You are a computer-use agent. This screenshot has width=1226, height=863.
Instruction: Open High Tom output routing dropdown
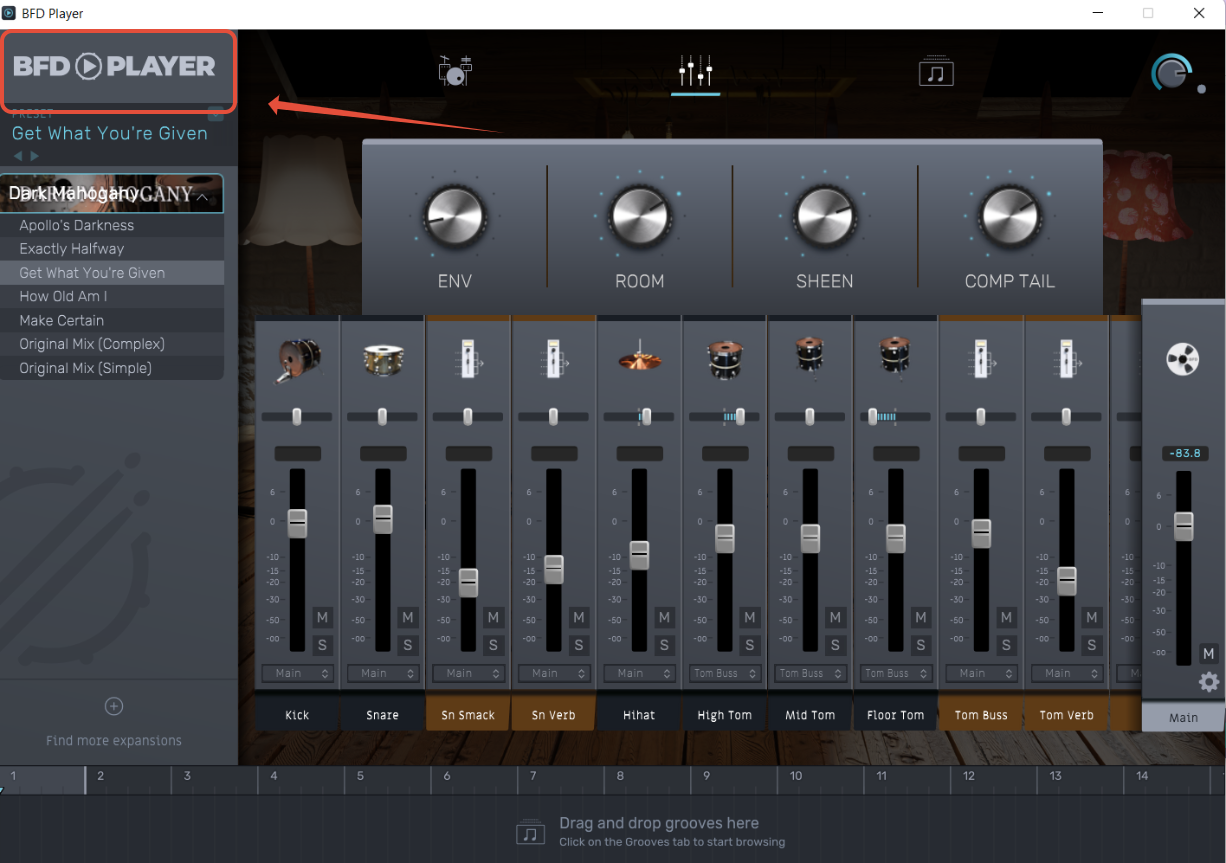coord(725,674)
